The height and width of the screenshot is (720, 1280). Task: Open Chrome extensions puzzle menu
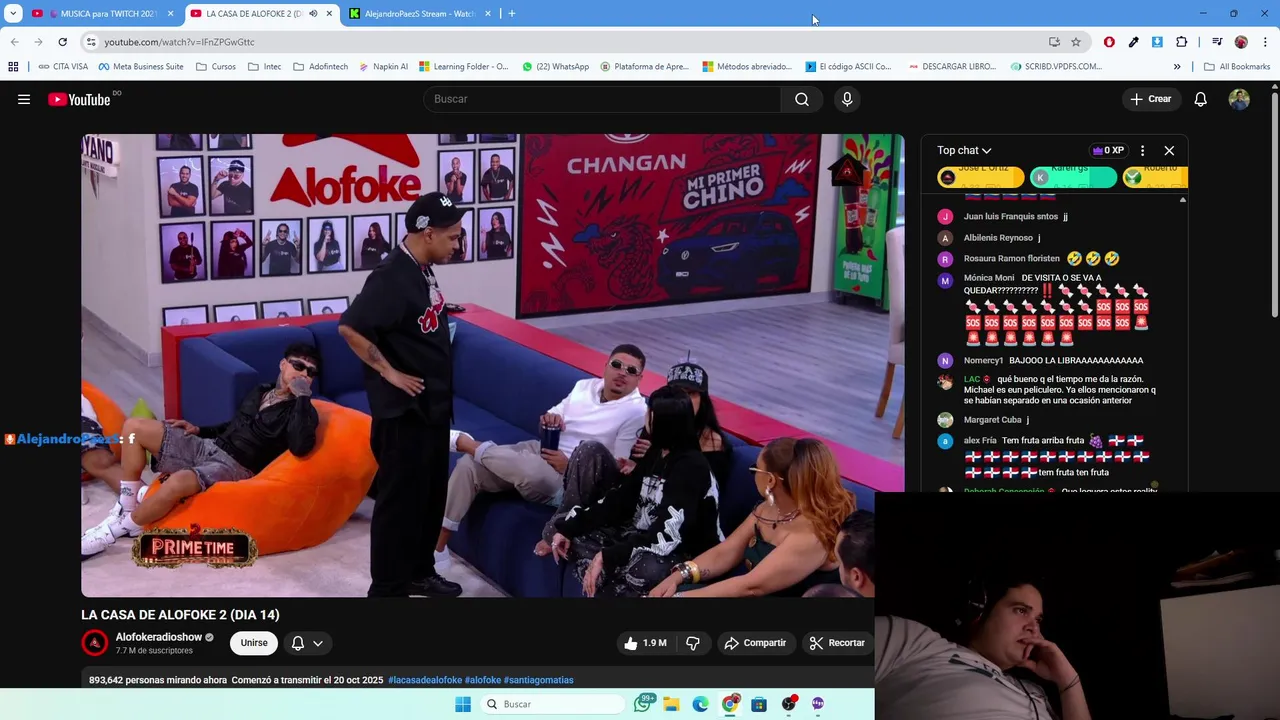click(1182, 42)
